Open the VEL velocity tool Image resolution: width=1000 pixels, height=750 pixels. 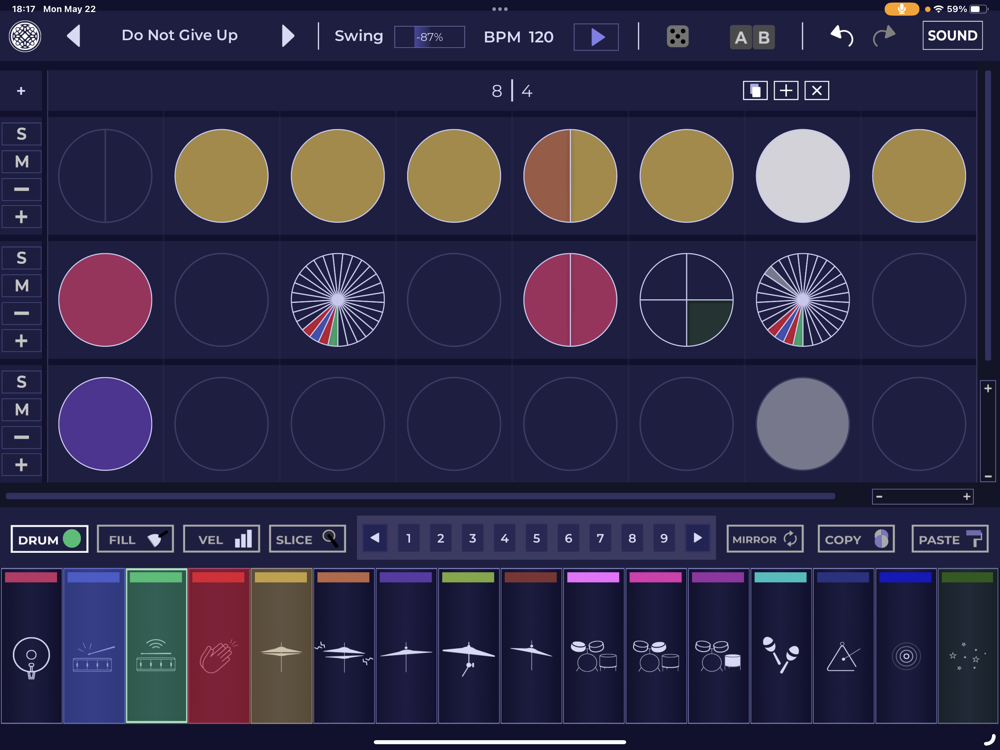(x=221, y=540)
